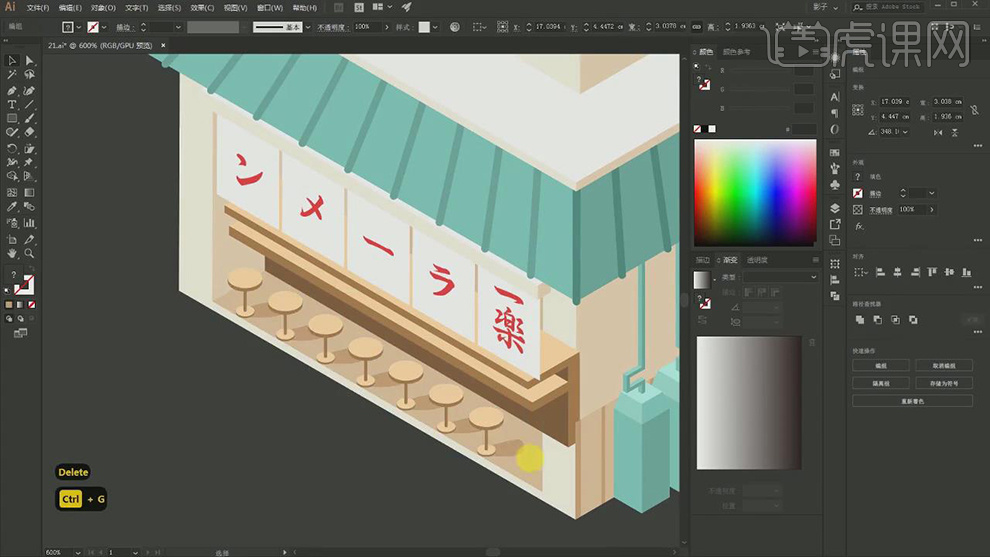Screen dimensions: 990x557
Task: Select the Eyedropper tool
Action: 12,207
